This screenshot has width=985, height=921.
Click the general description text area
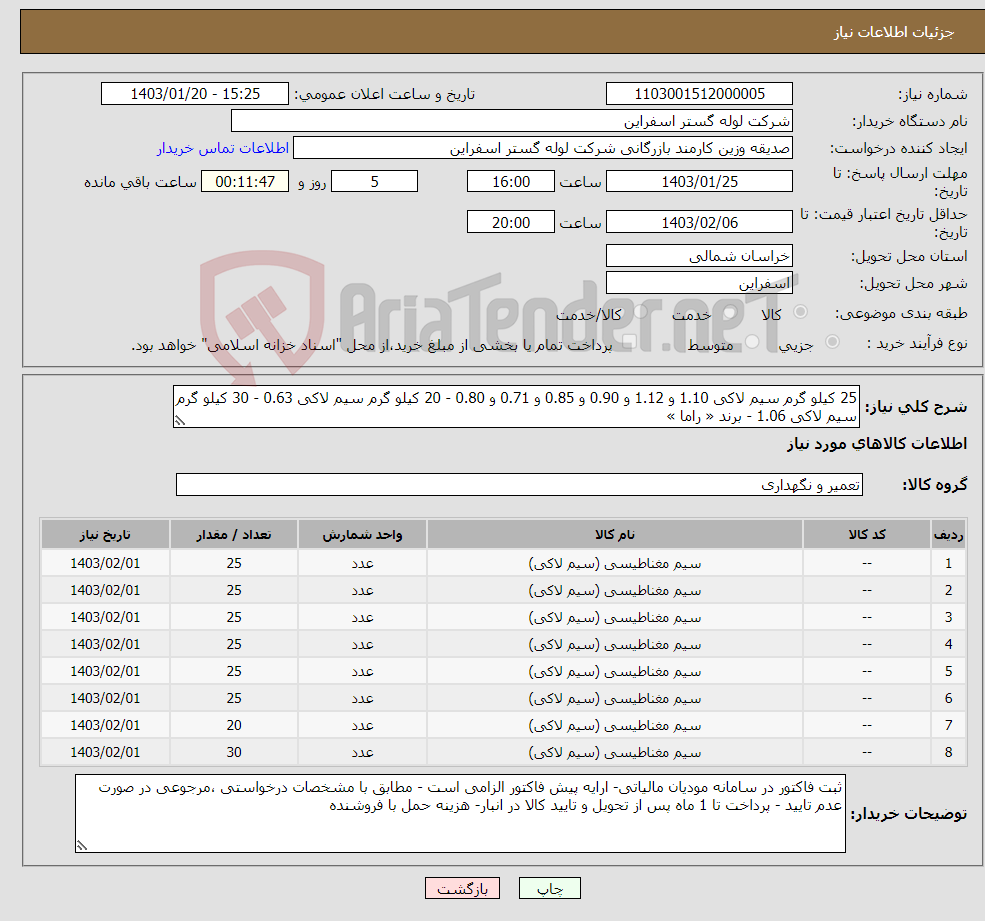click(516, 406)
